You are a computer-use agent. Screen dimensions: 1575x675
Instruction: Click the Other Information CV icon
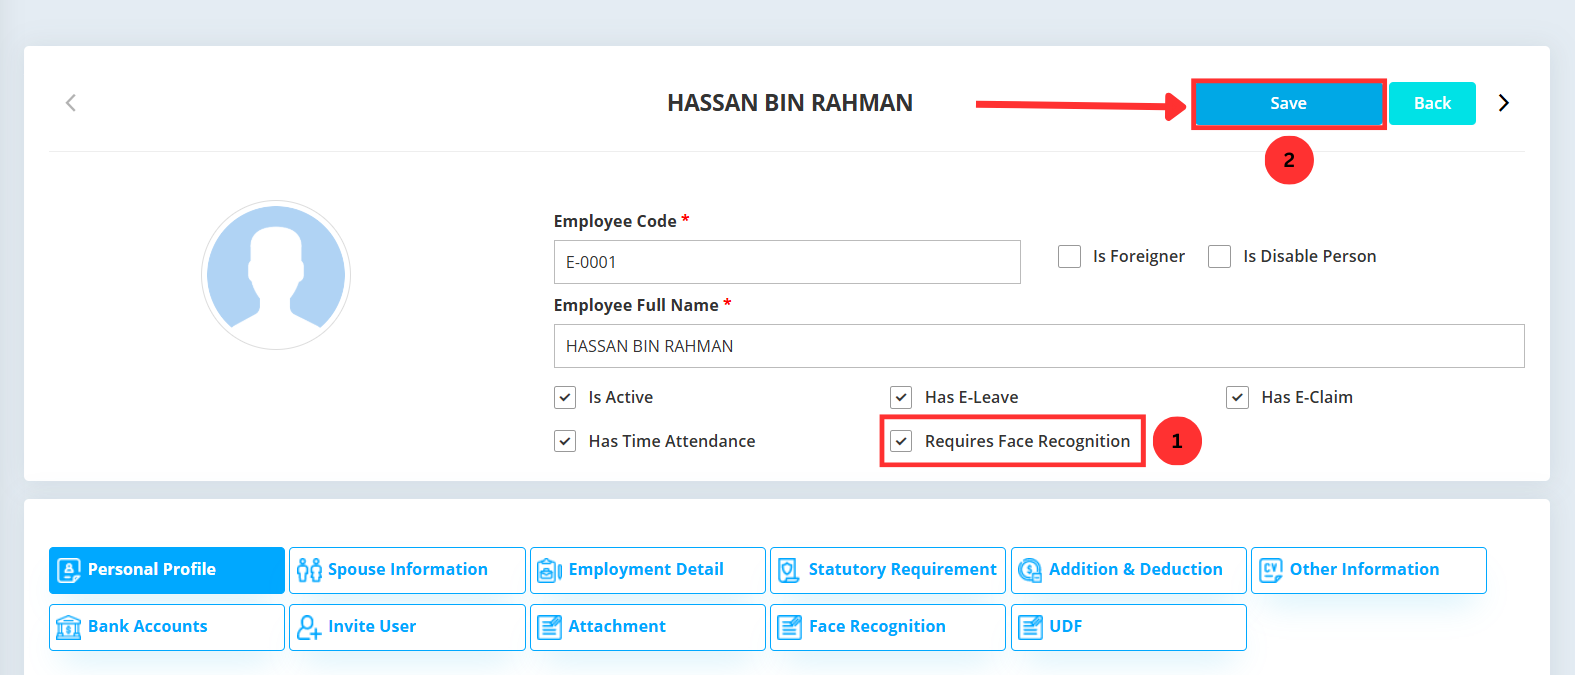click(1271, 570)
